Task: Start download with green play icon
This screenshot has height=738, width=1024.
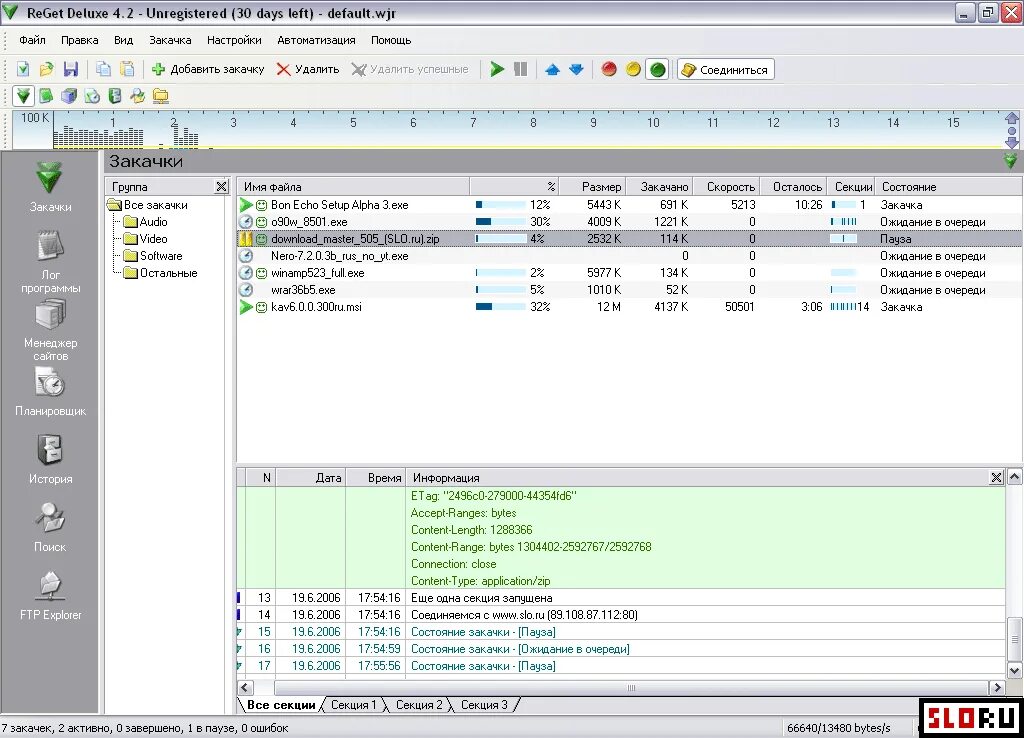Action: [497, 69]
